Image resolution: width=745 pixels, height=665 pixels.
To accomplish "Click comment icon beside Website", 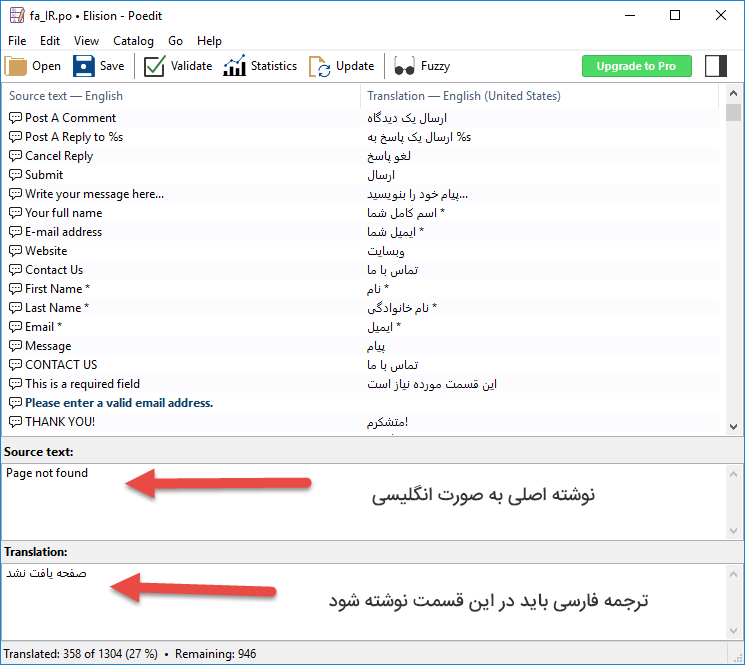I will (15, 250).
